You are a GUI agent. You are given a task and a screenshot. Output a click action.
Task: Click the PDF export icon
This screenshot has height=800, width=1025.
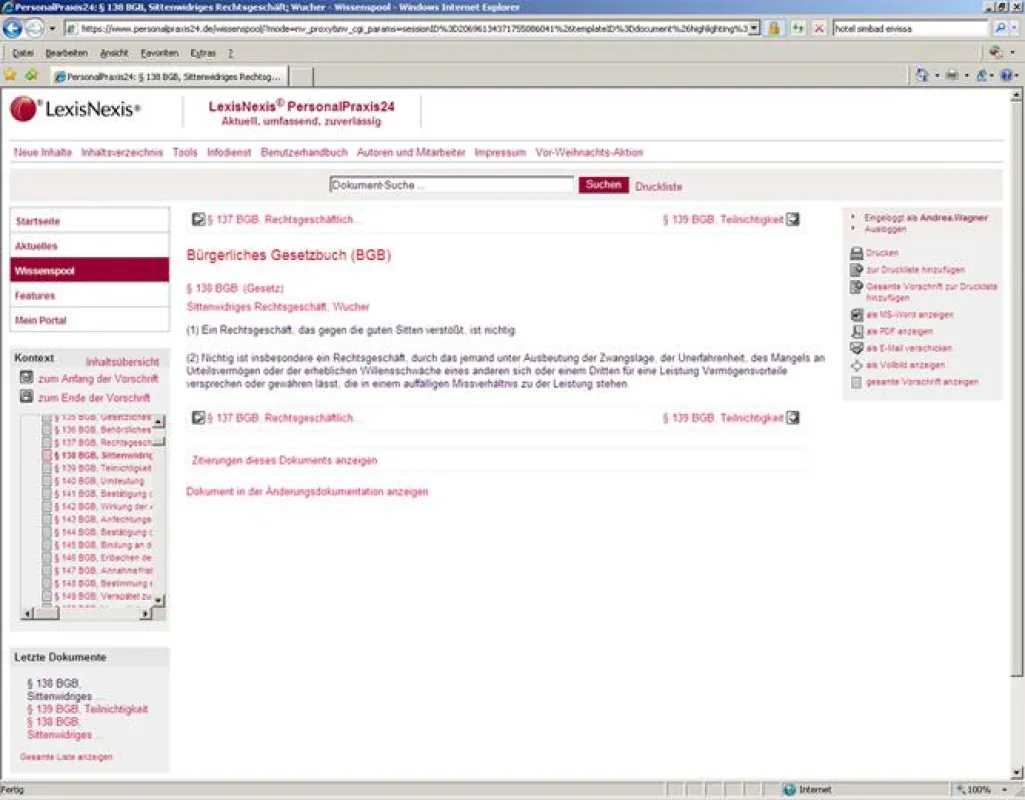pyautogui.click(x=856, y=331)
